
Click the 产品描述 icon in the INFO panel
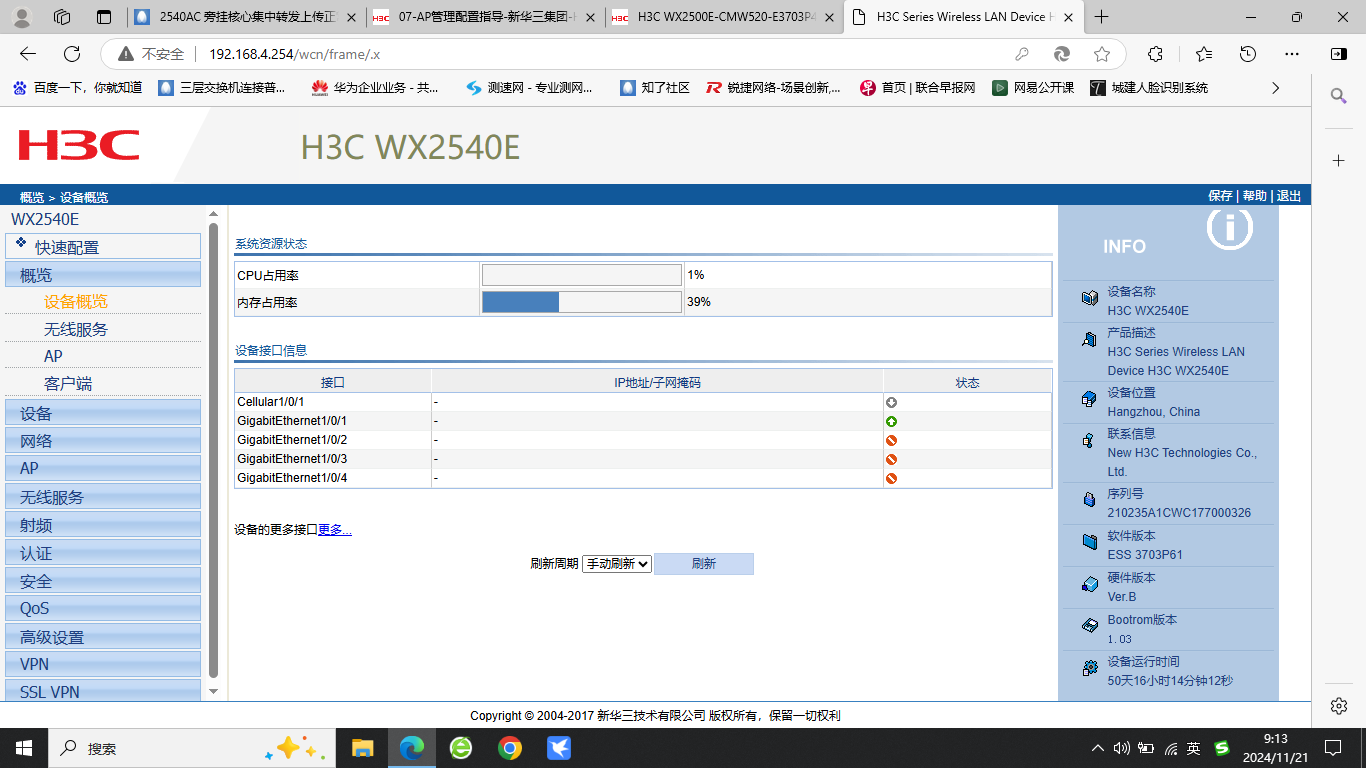point(1089,339)
